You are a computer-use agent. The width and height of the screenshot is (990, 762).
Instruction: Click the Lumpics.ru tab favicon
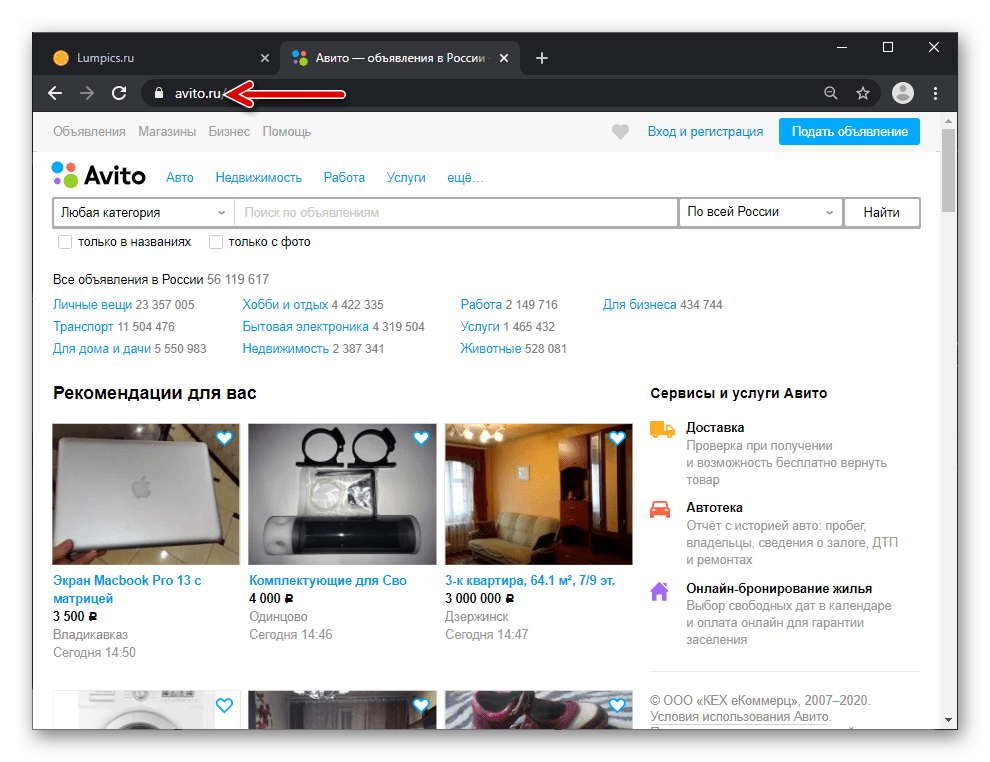click(61, 58)
